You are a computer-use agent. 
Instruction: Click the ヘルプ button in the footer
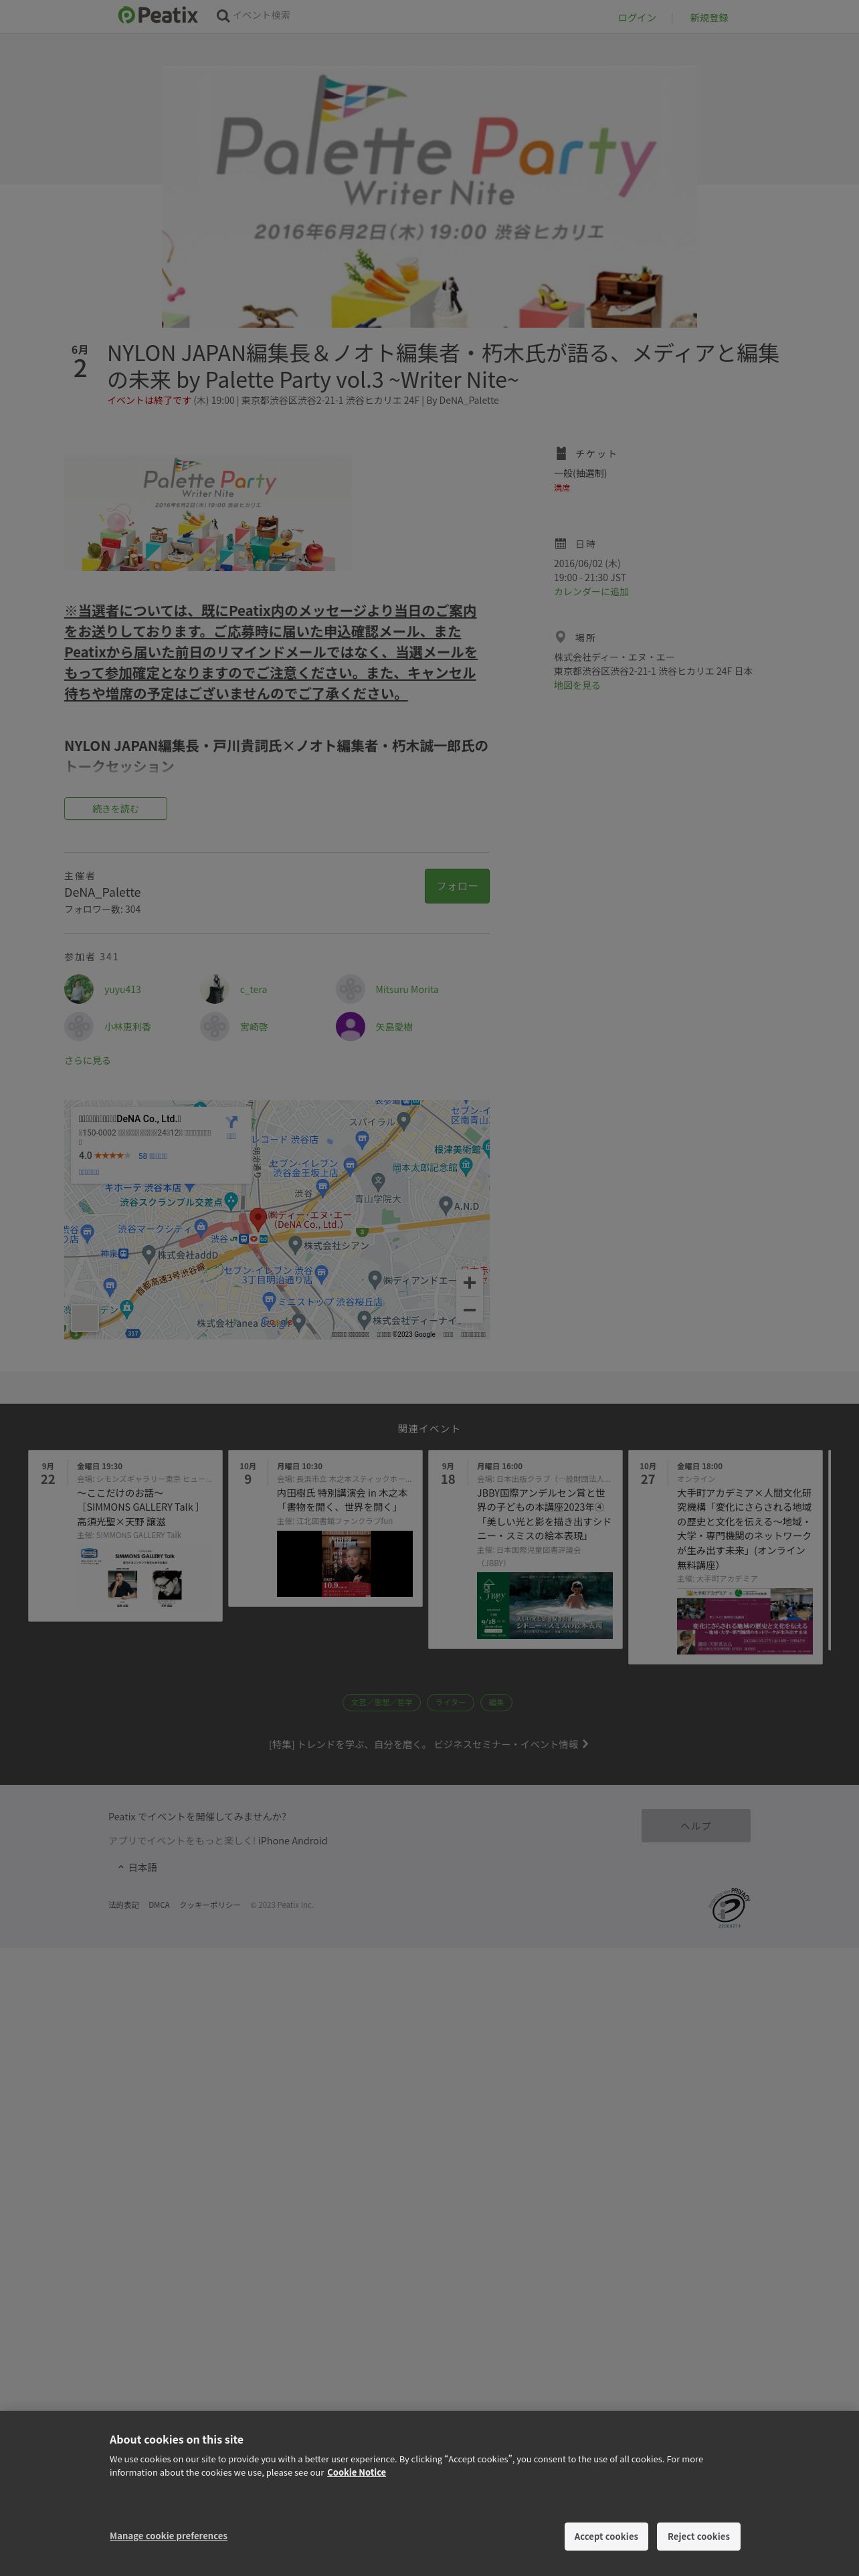click(696, 1825)
